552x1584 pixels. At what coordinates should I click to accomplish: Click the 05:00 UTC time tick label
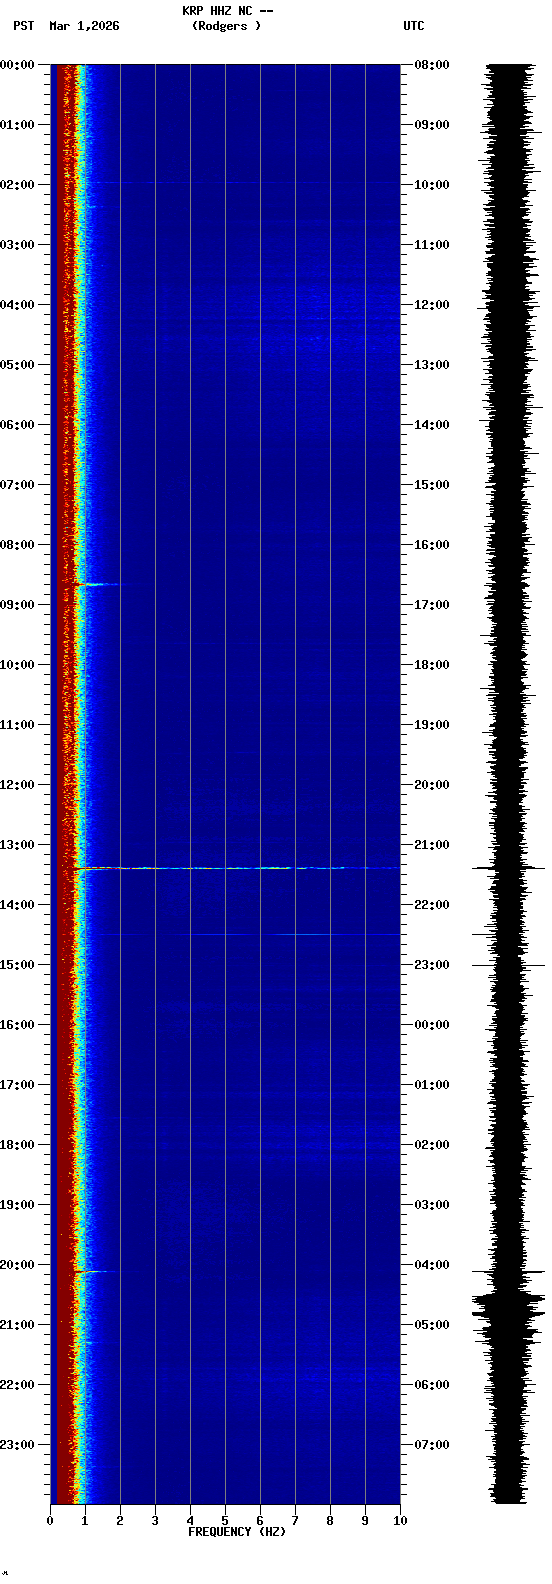(432, 1325)
